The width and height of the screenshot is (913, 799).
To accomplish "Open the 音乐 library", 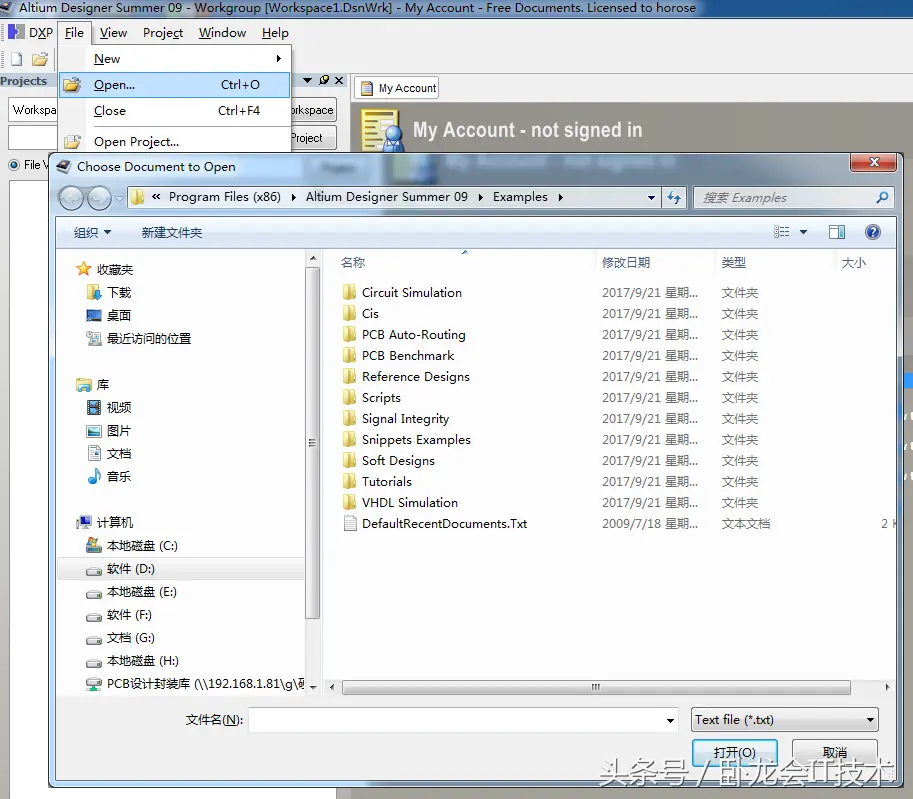I will [119, 477].
